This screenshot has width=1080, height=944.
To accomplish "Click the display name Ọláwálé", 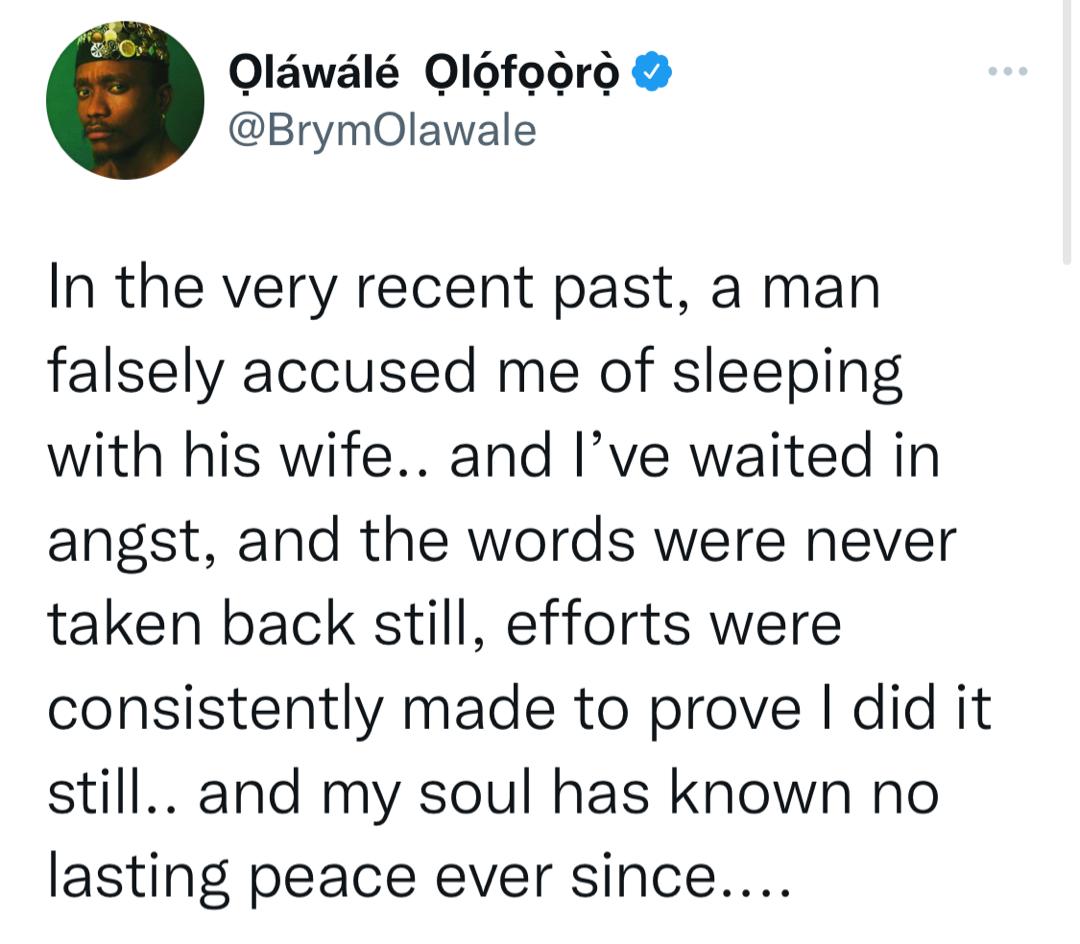I will click(313, 72).
